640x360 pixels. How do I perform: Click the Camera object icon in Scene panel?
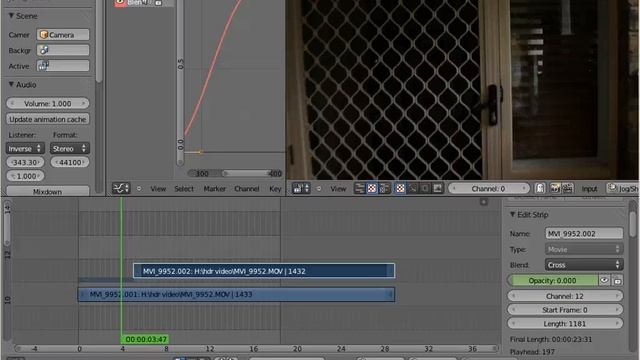click(44, 35)
